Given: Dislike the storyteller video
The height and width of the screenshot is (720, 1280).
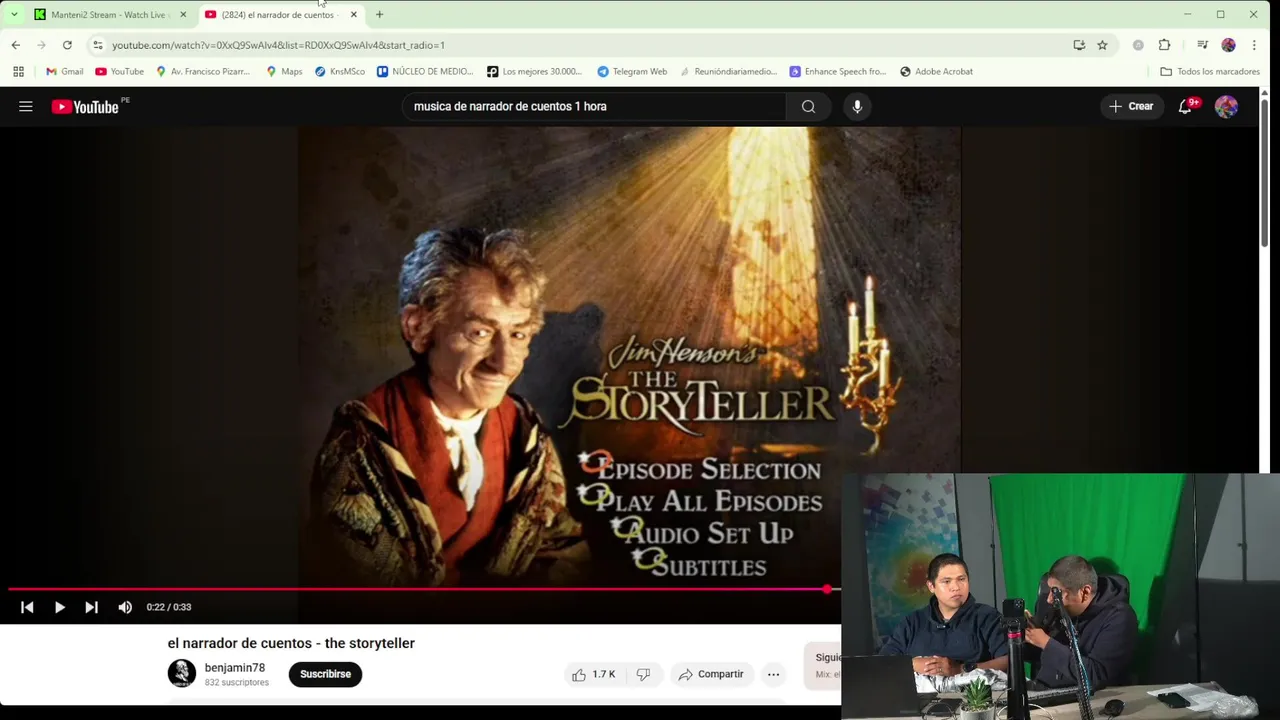Looking at the screenshot, I should coord(644,674).
